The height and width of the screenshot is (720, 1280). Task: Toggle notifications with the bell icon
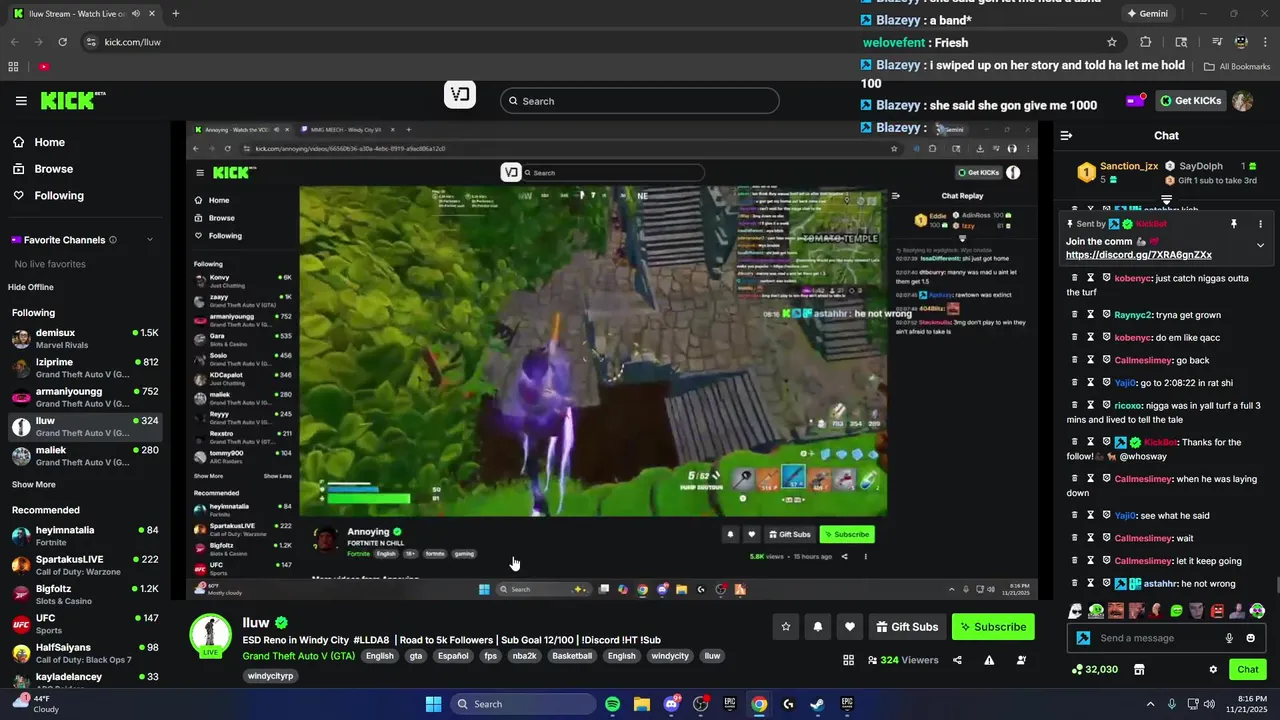818,627
